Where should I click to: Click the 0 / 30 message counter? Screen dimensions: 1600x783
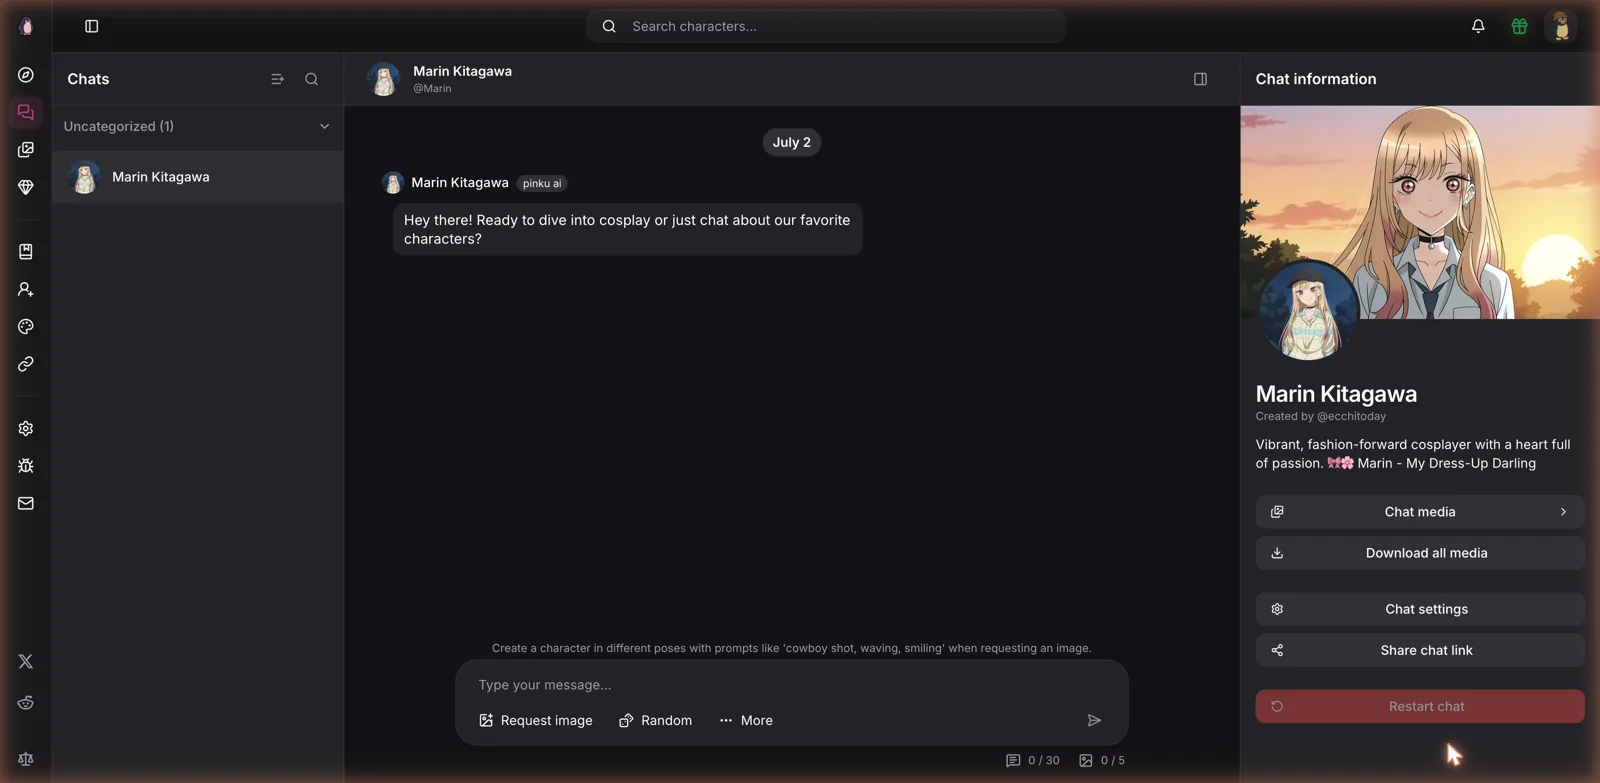[1032, 760]
